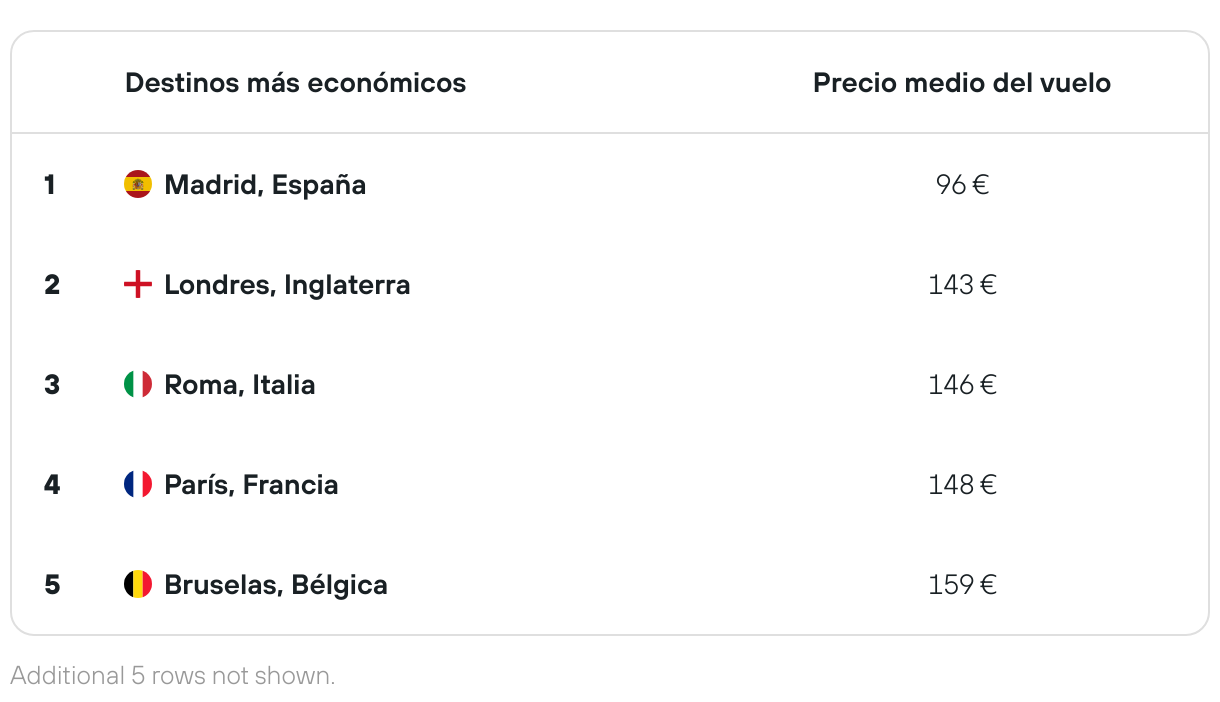This screenshot has width=1220, height=702.
Task: Select the París, Francia destination
Action: (251, 485)
